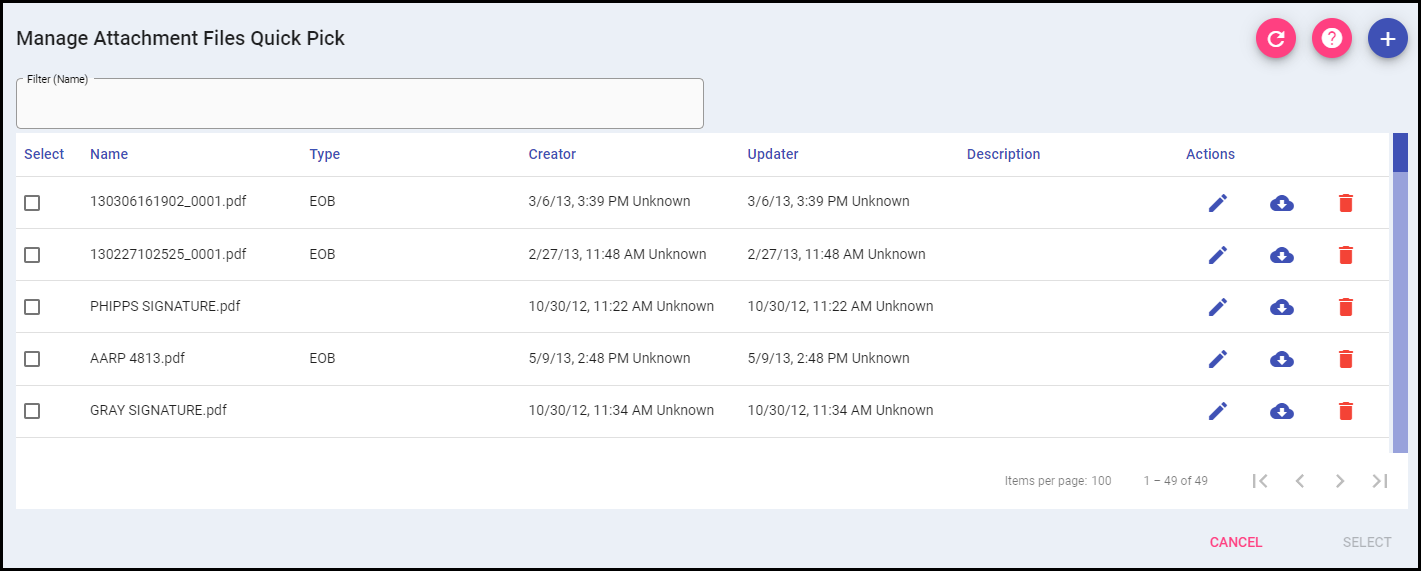This screenshot has height=571, width=1421.
Task: Click the pink refresh button
Action: point(1276,39)
